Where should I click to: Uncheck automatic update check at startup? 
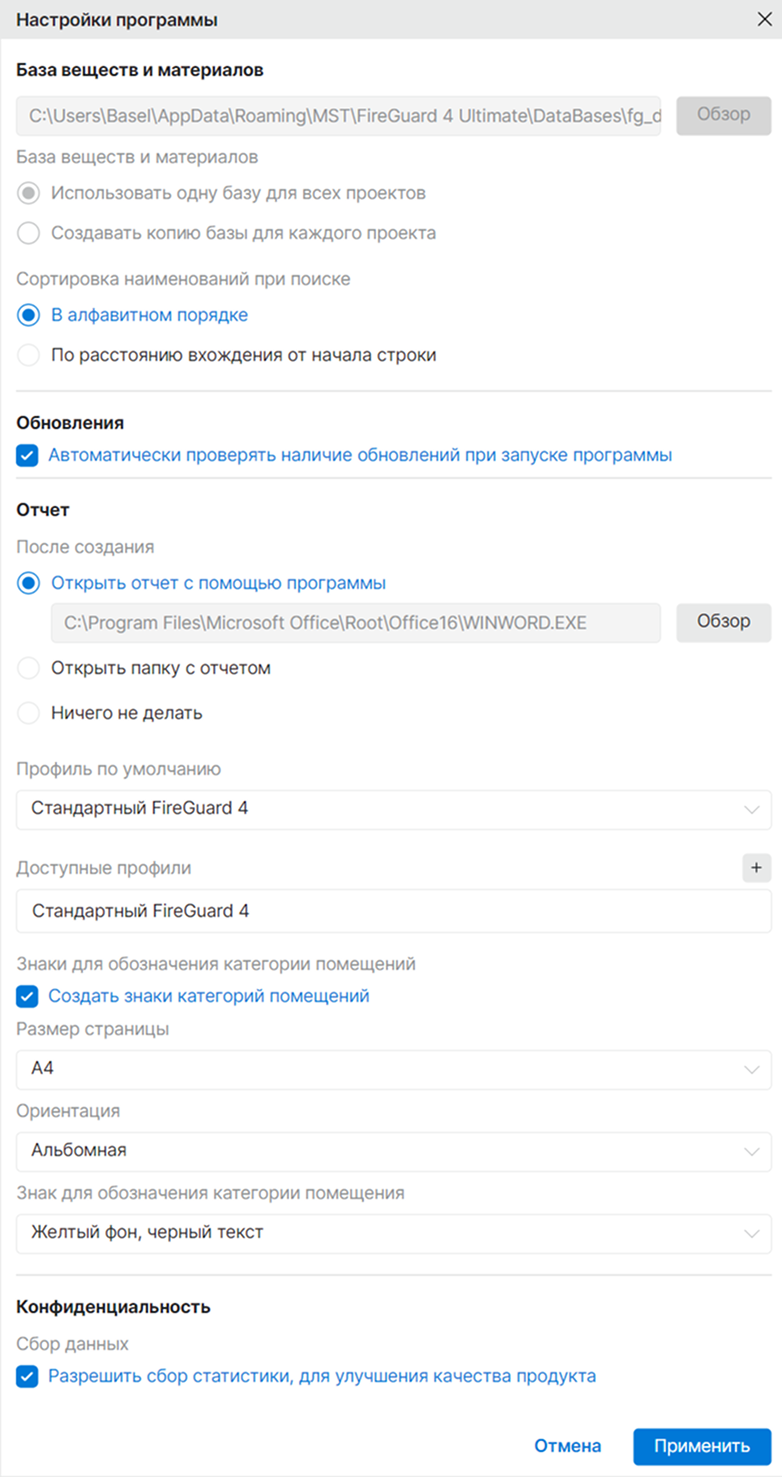(x=27, y=455)
